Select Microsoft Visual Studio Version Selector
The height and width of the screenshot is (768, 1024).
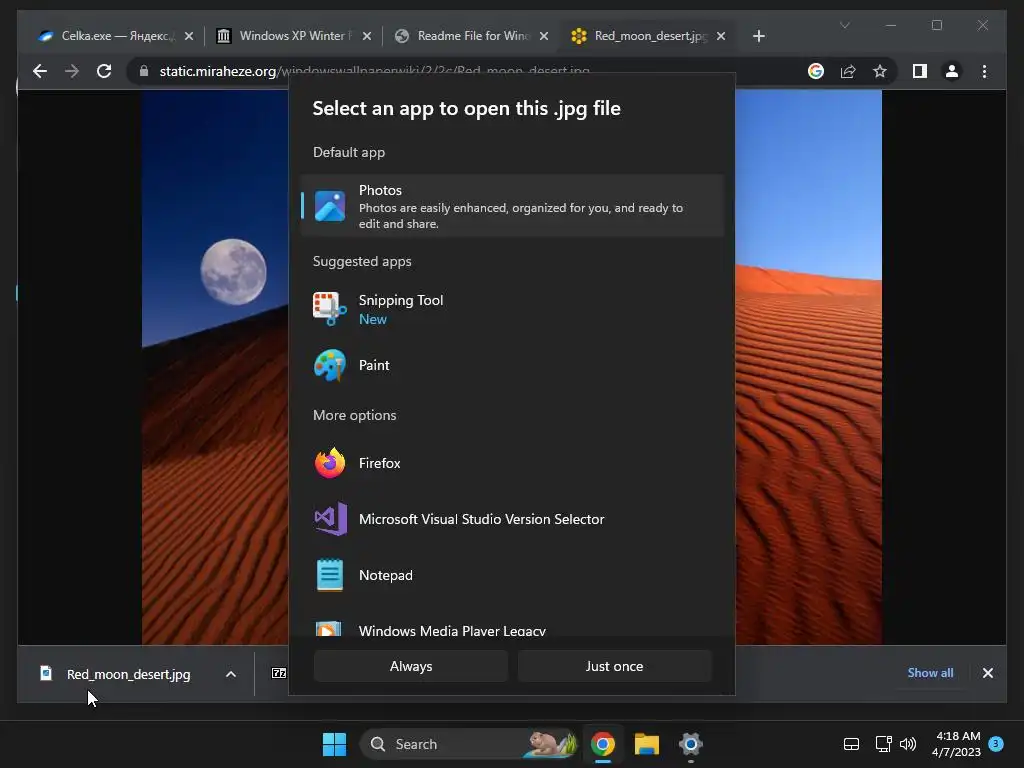513,519
